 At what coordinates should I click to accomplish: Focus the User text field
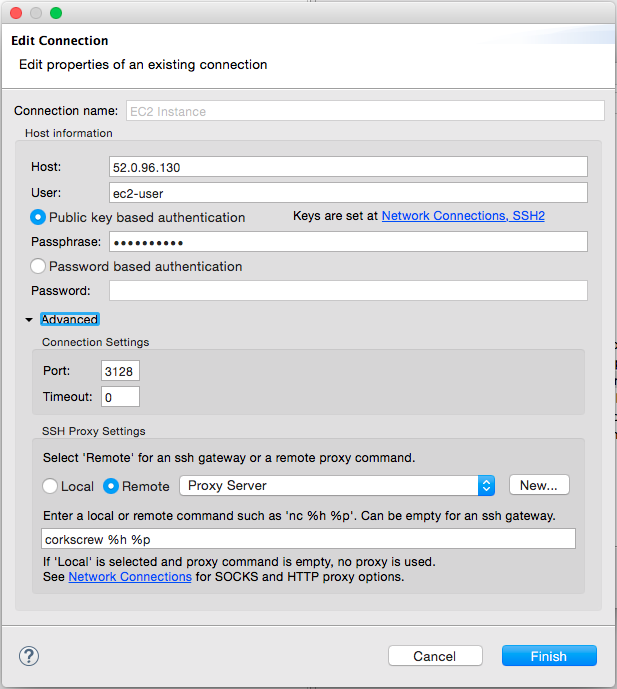[x=348, y=192]
